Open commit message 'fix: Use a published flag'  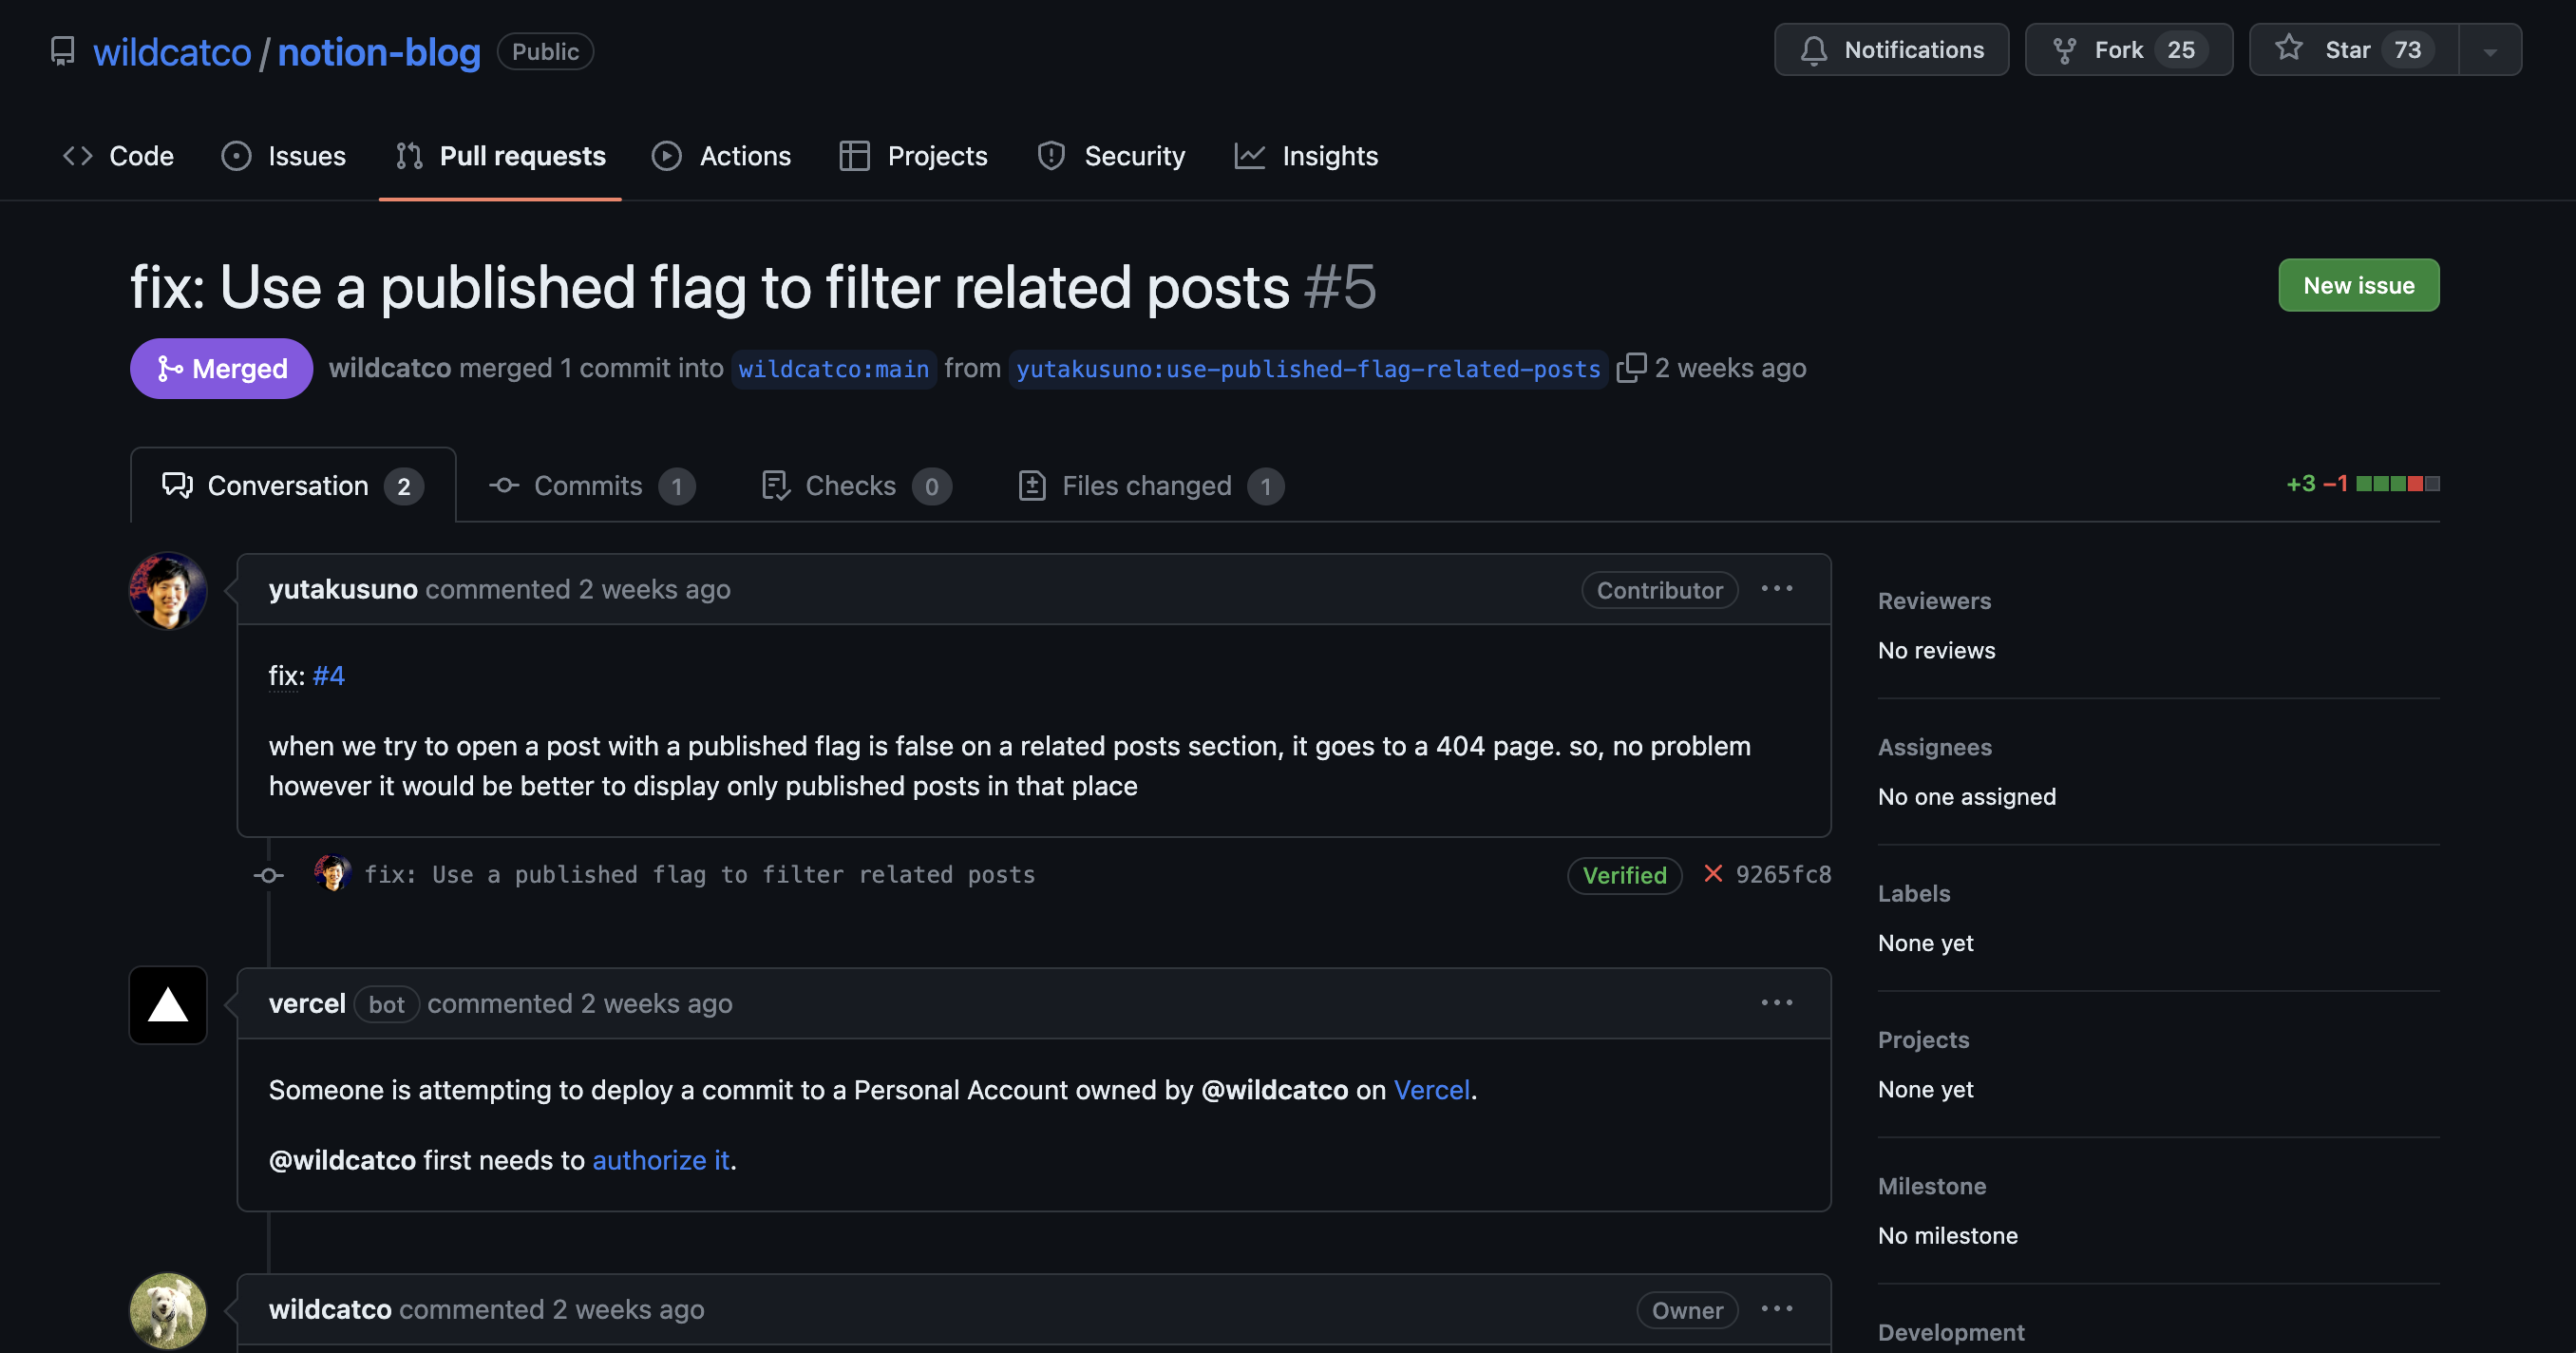coord(699,875)
